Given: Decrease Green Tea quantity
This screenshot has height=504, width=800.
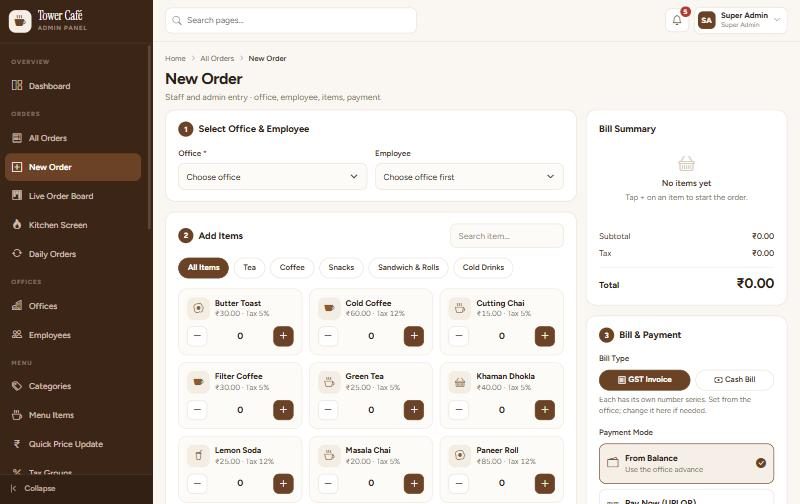Looking at the screenshot, I should (x=328, y=410).
